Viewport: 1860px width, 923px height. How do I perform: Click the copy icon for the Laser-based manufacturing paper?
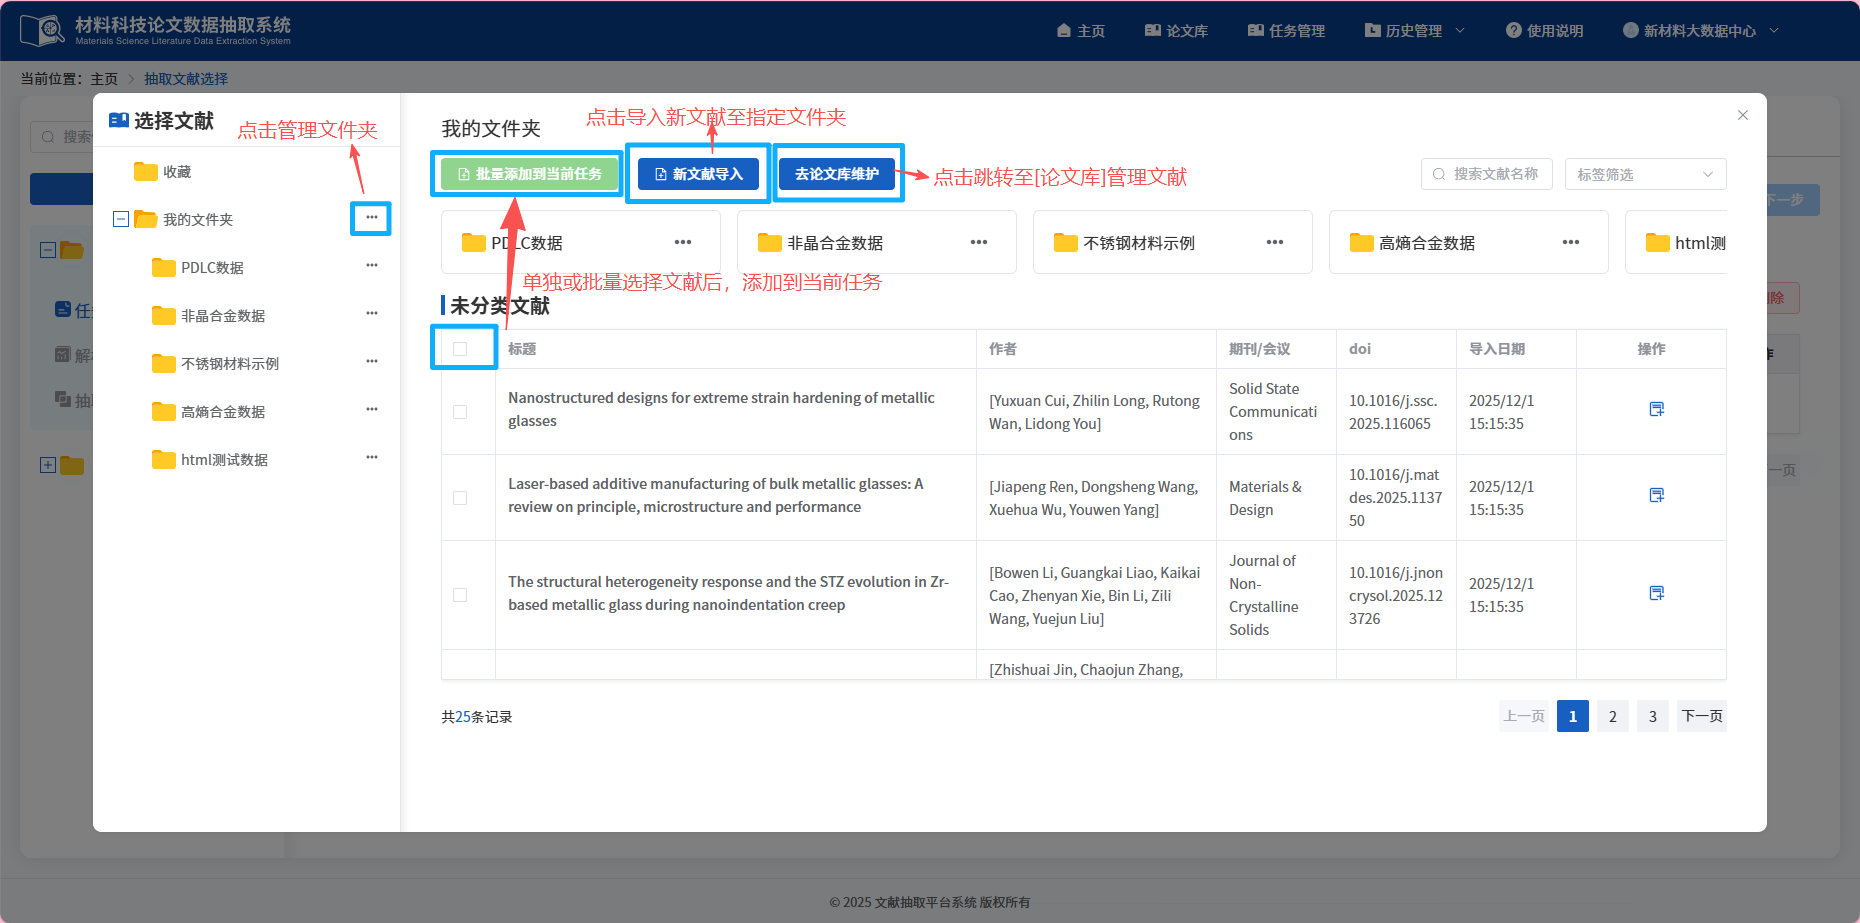coord(1657,495)
